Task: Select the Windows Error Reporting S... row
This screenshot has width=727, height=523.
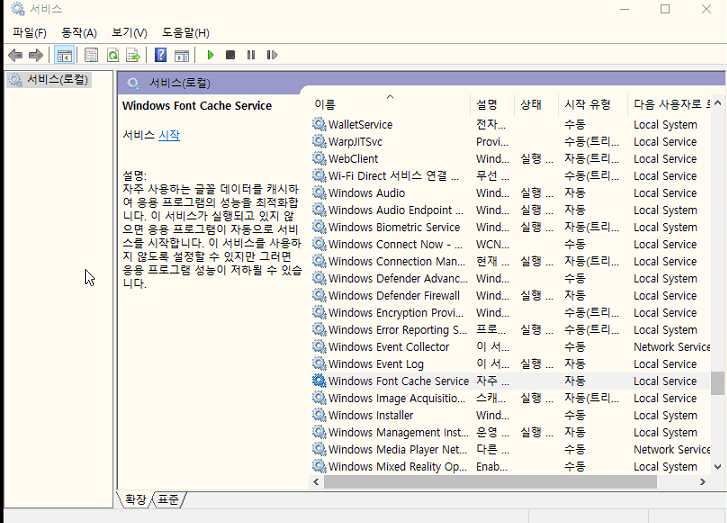Action: [x=510, y=330]
